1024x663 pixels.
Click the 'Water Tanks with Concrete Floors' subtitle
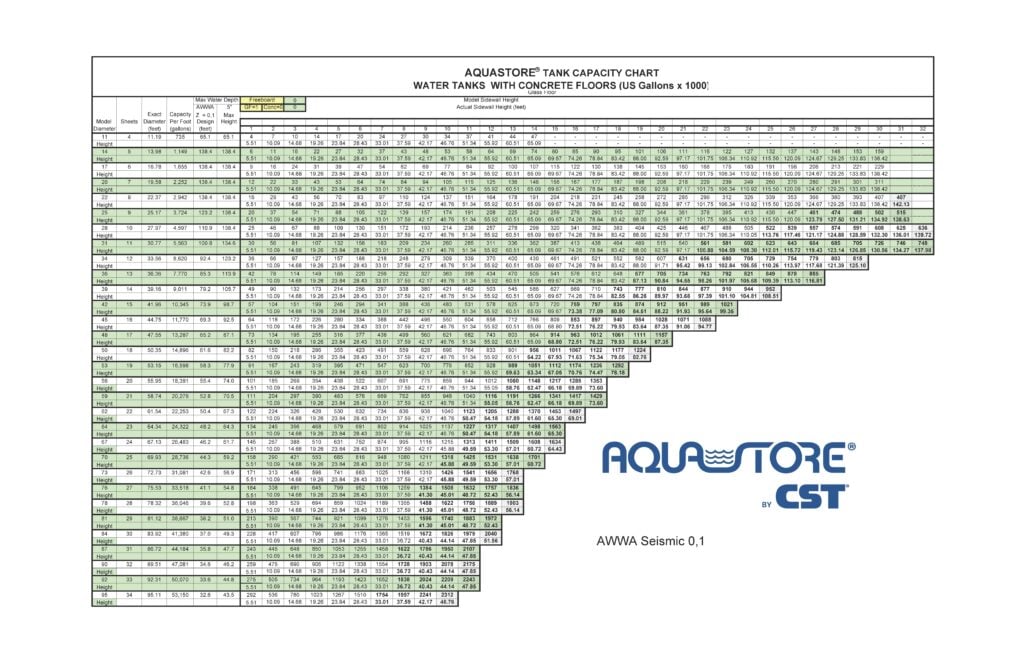point(561,86)
